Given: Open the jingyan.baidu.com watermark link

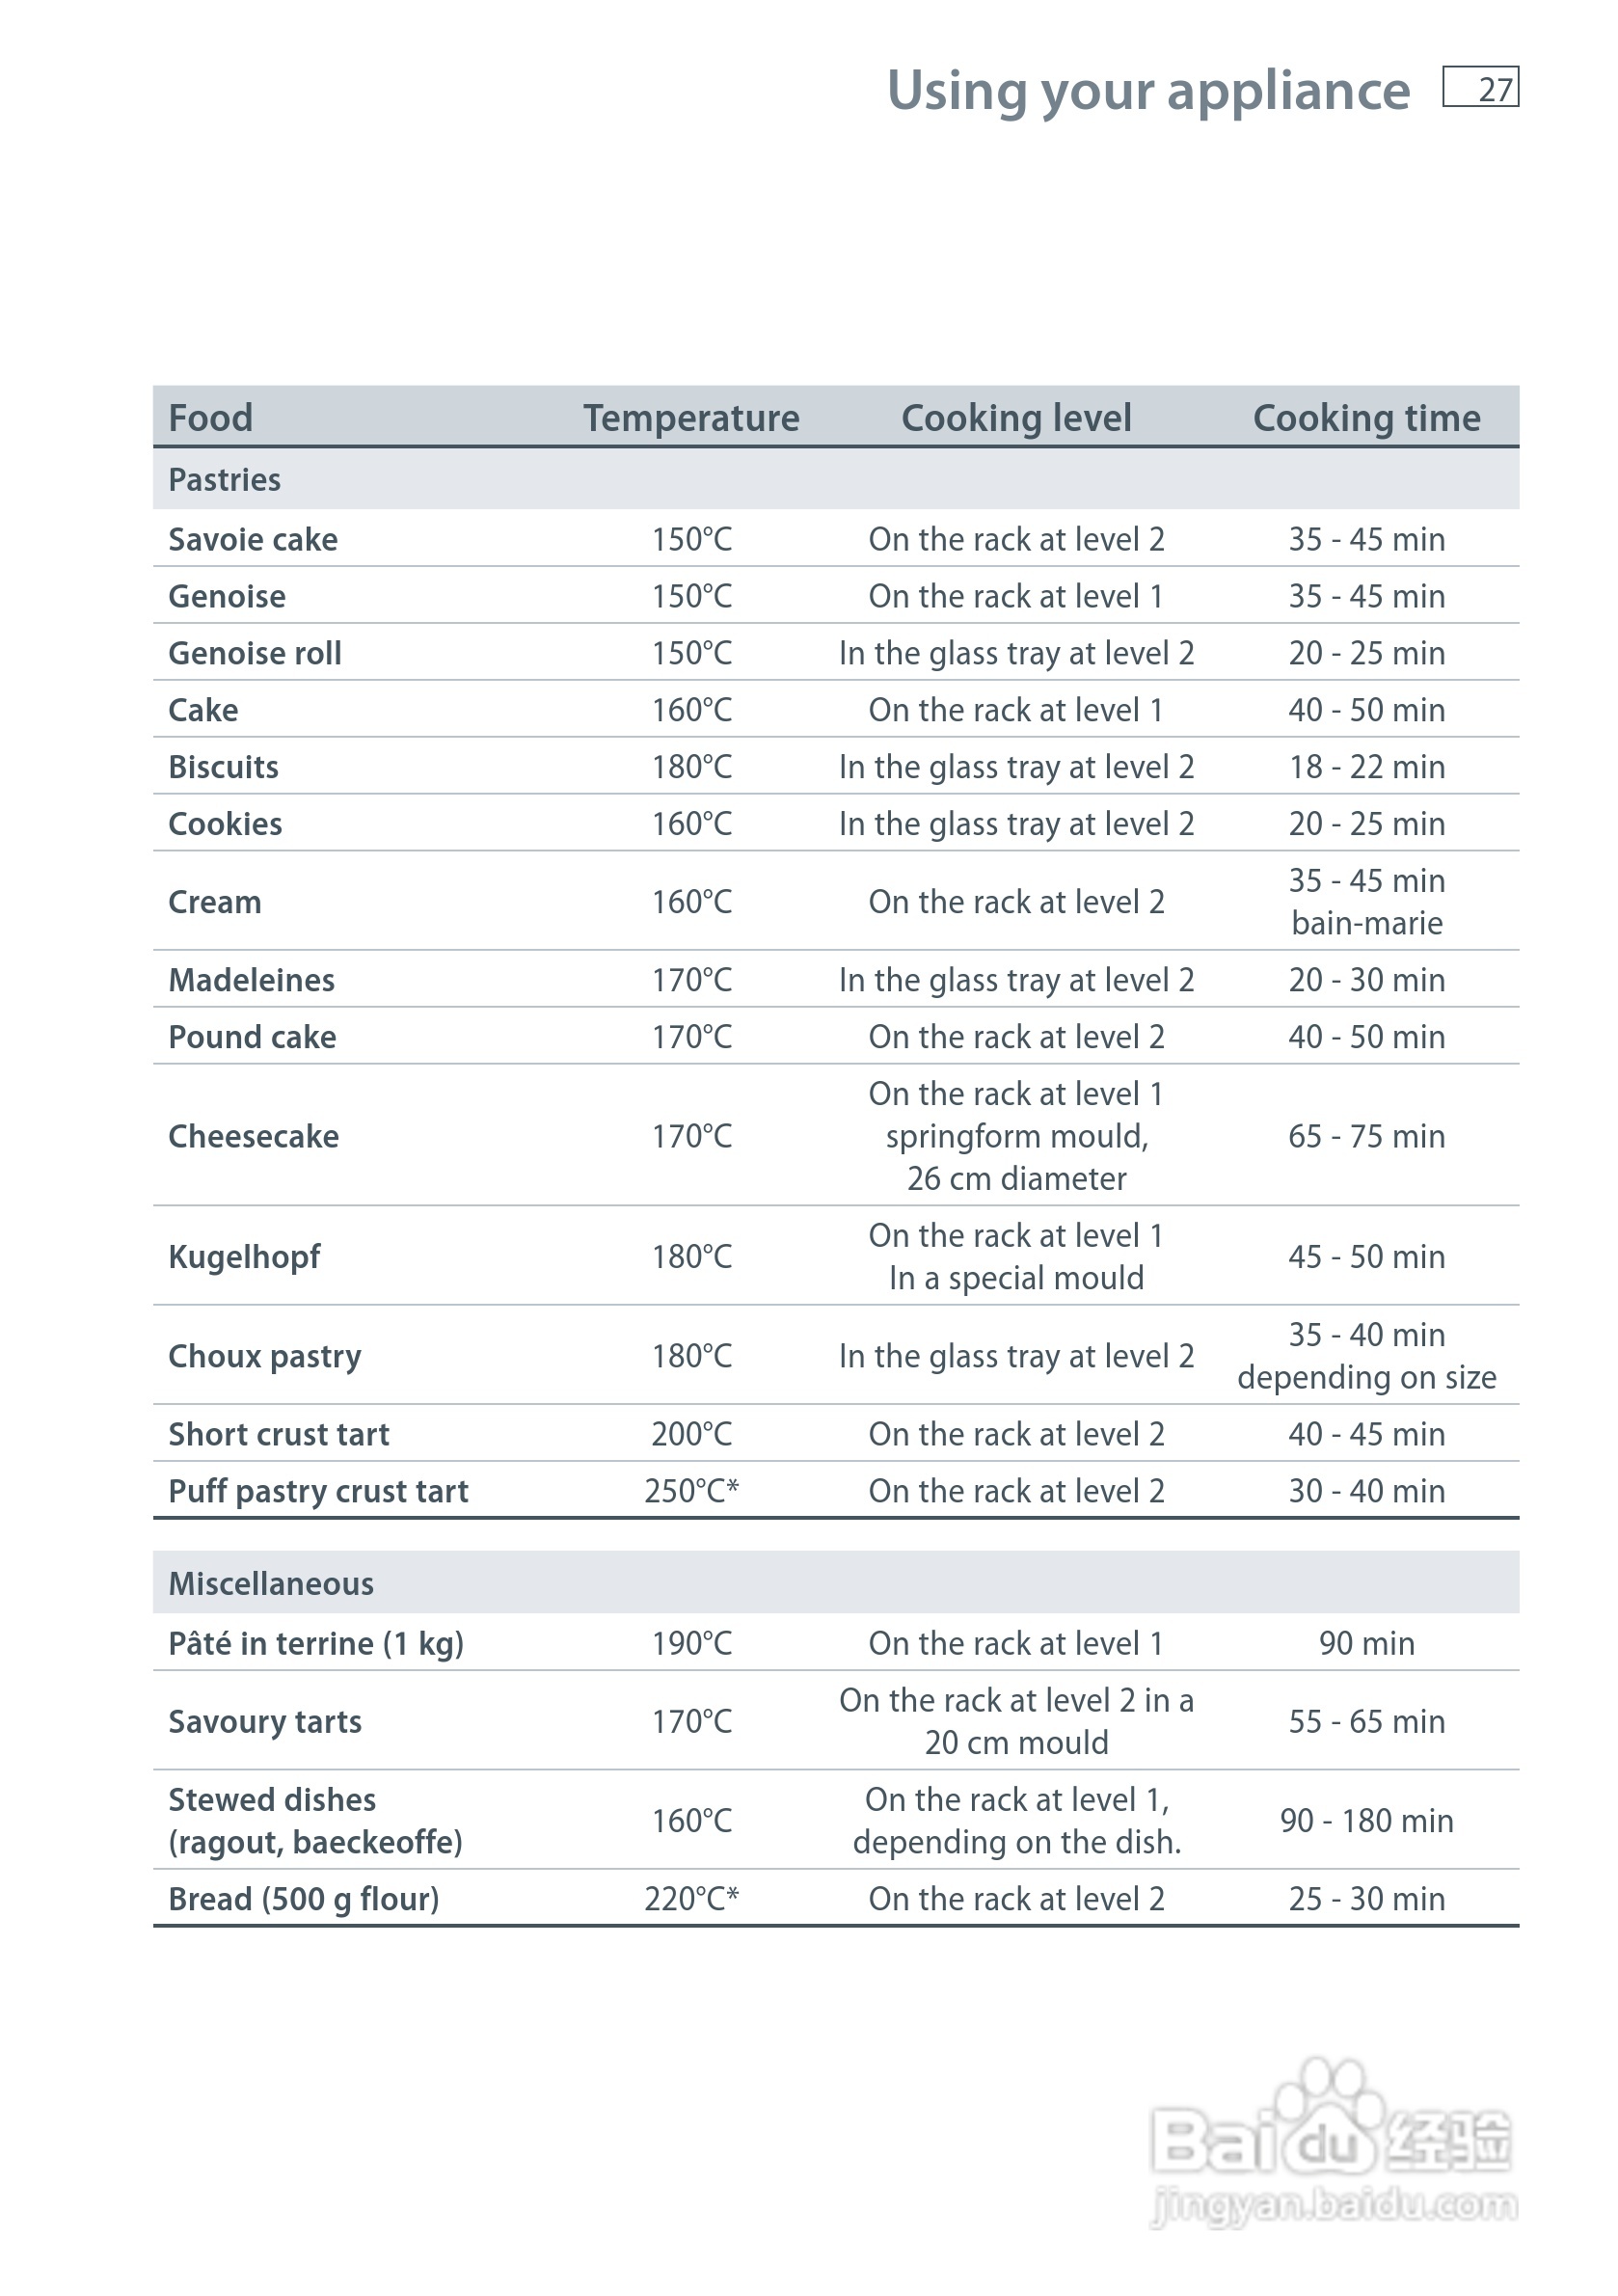Looking at the screenshot, I should (1334, 2206).
